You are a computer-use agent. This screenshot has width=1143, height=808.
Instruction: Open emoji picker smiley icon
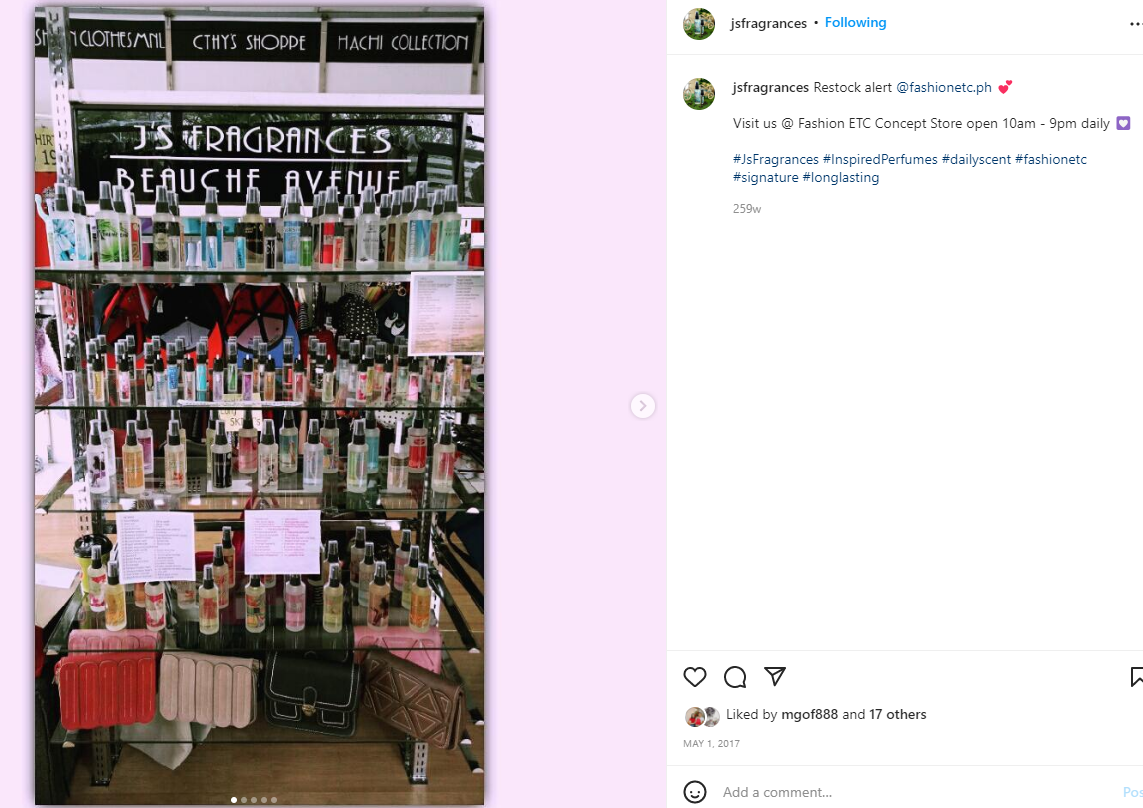pos(695,792)
